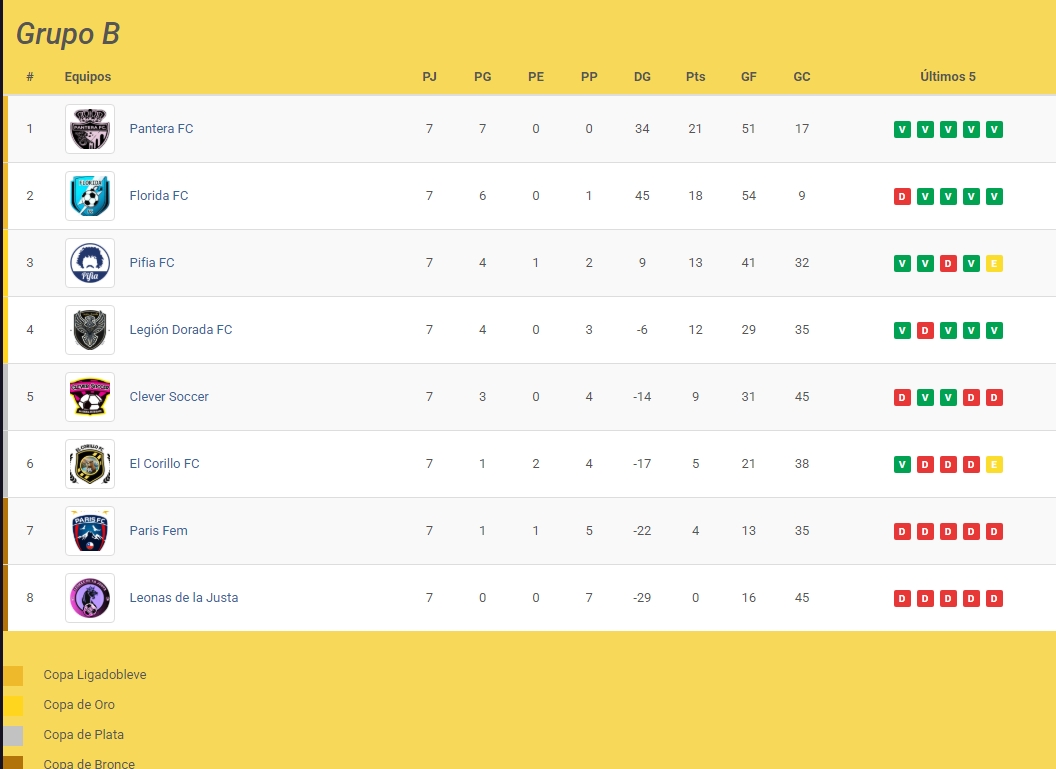
Task: Click the Legión Dorada FC logo
Action: click(90, 330)
